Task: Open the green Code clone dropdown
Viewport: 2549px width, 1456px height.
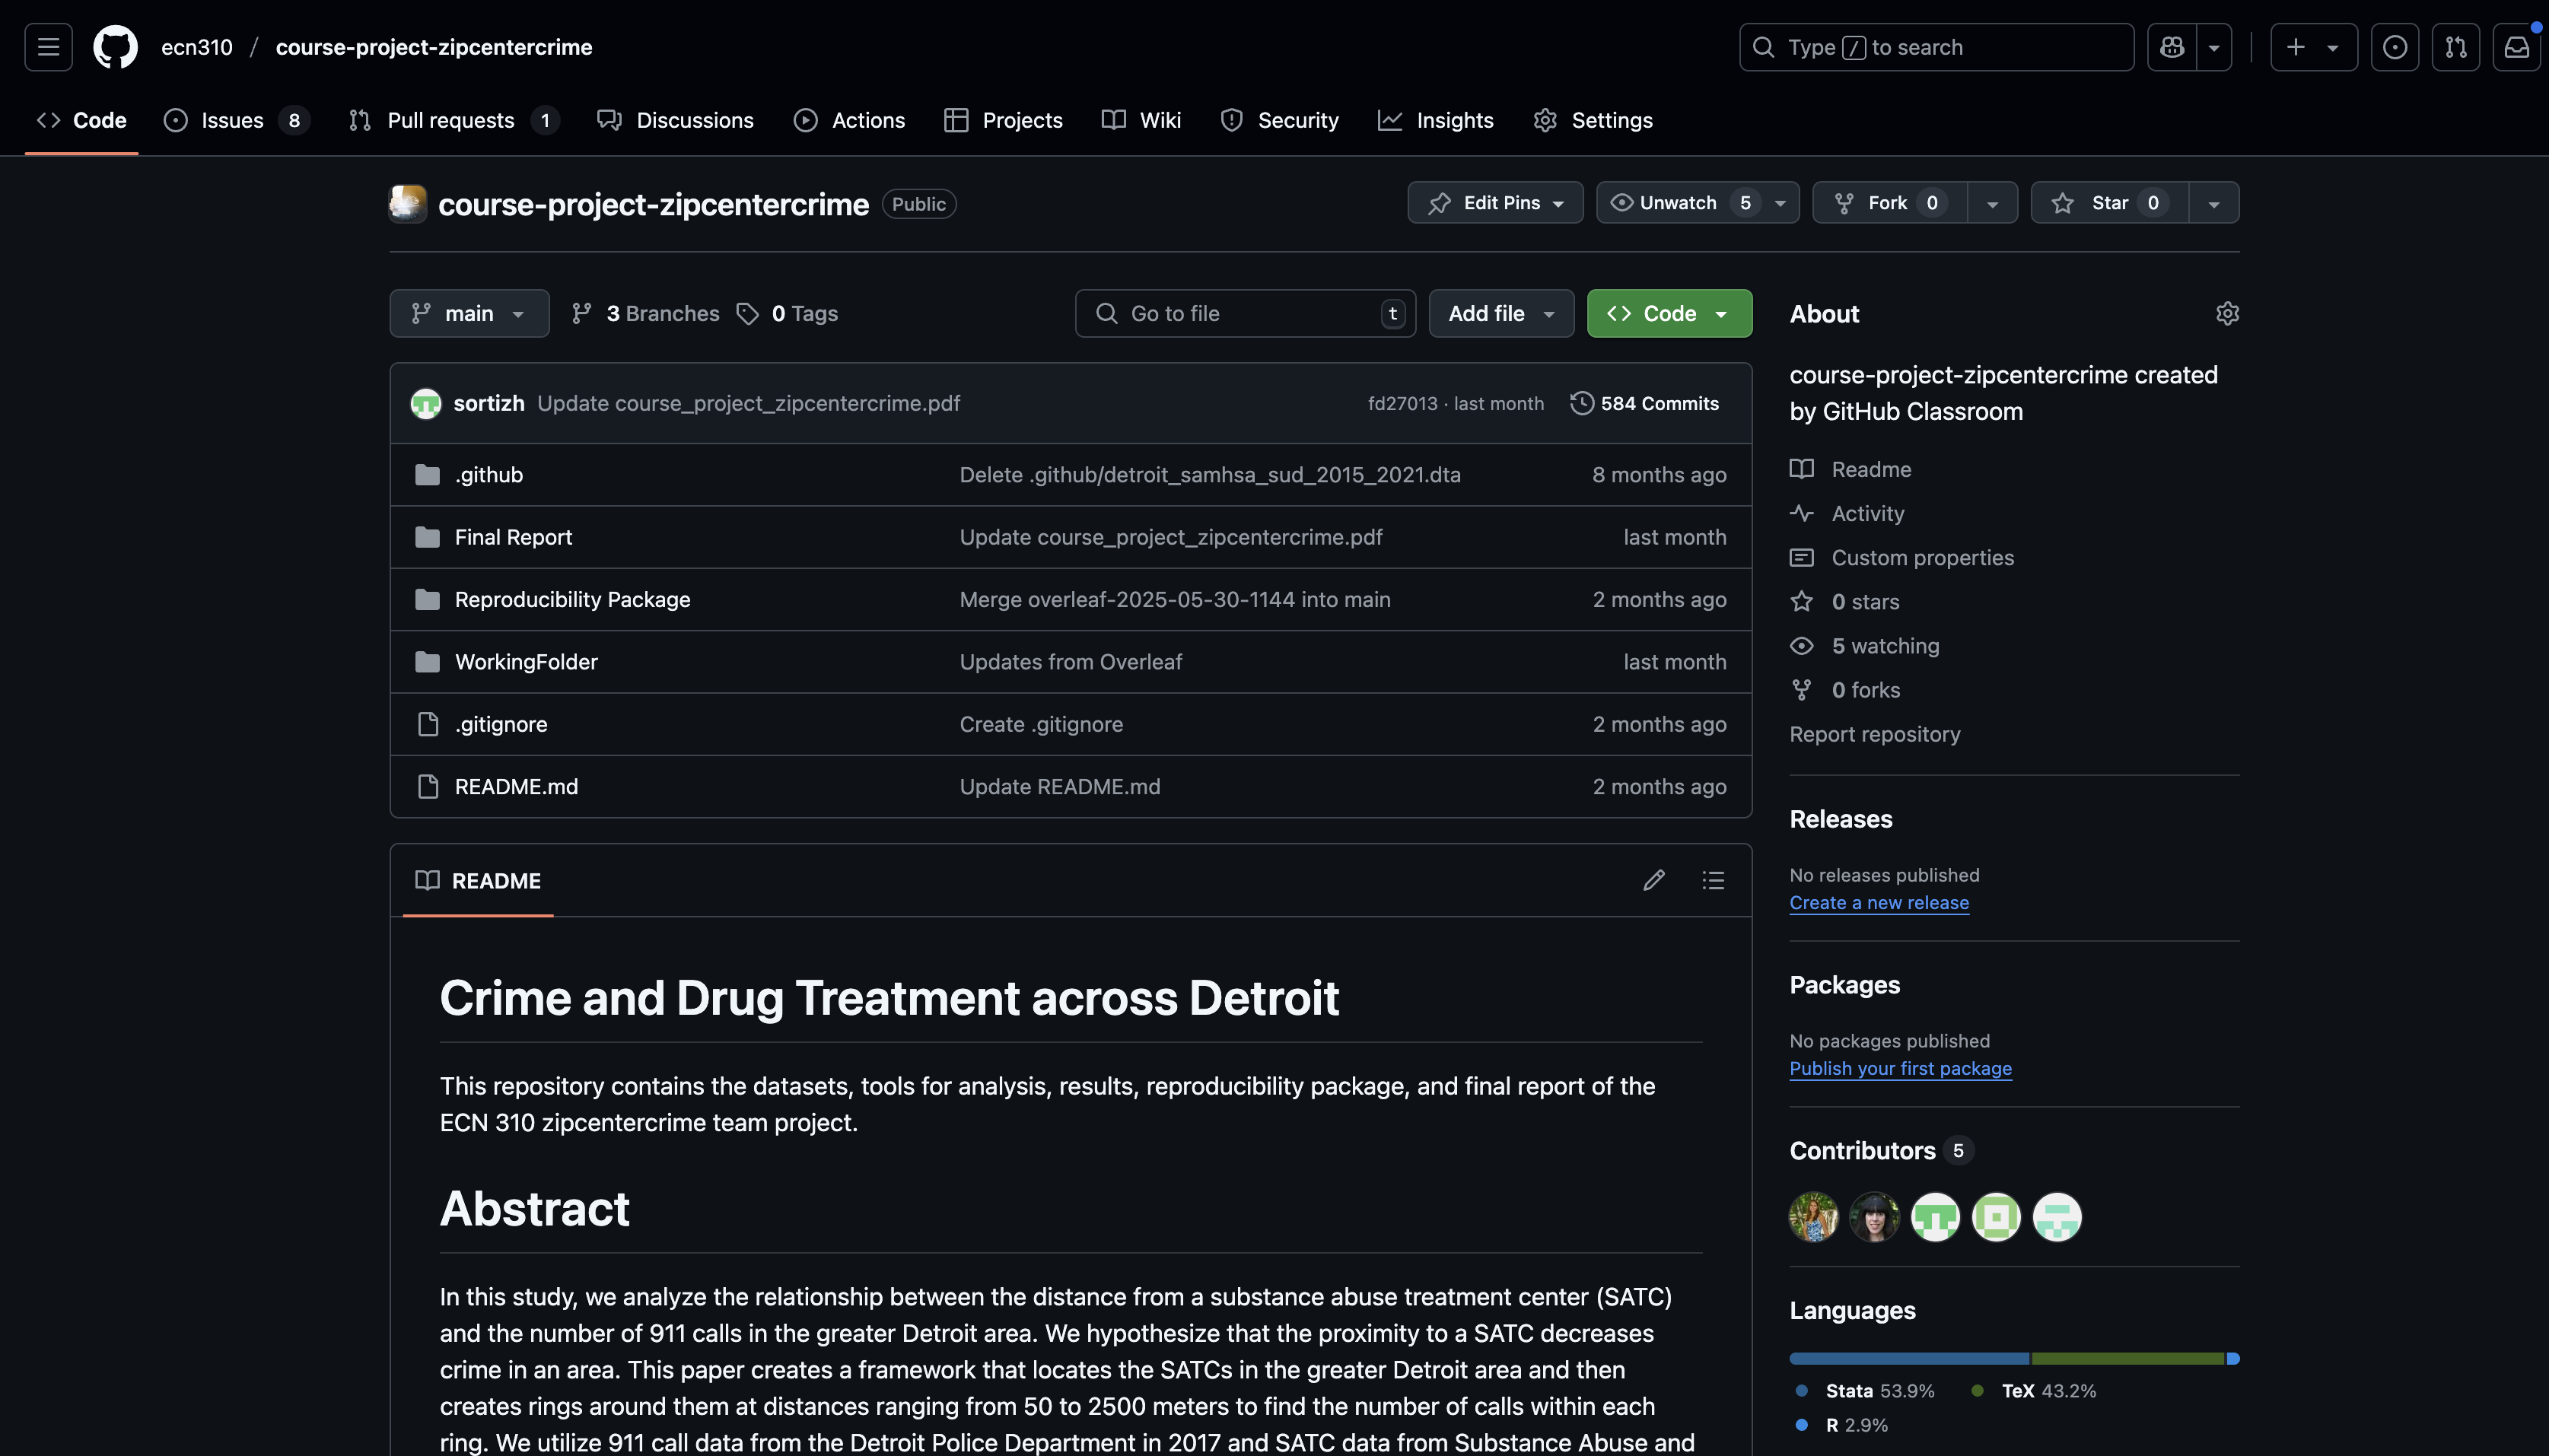Action: 1669,314
